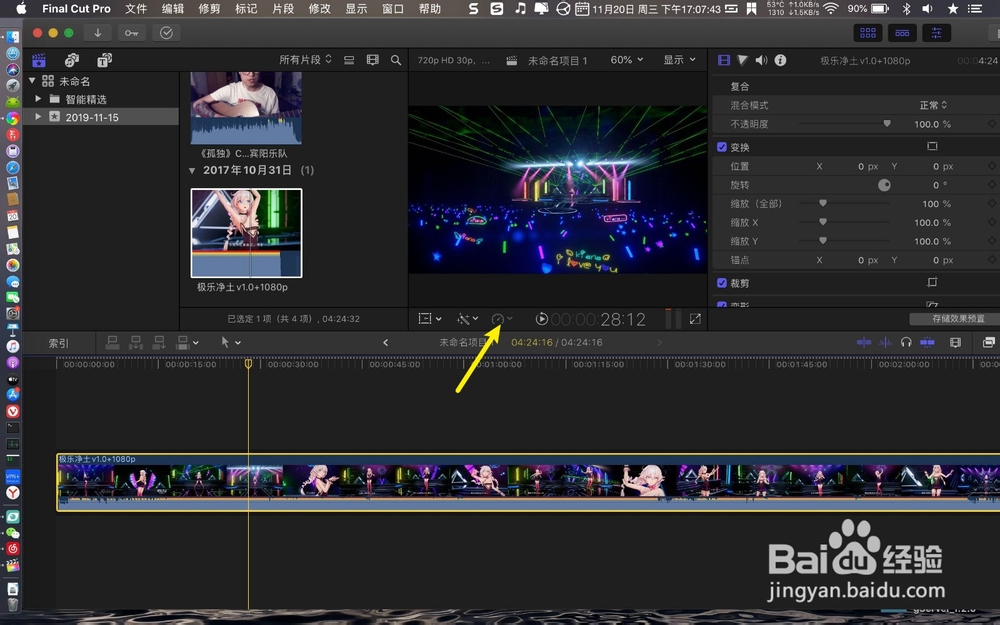The height and width of the screenshot is (625, 1000).
Task: Open timeline clip appearance filmstrip button
Action: pyautogui.click(x=955, y=342)
